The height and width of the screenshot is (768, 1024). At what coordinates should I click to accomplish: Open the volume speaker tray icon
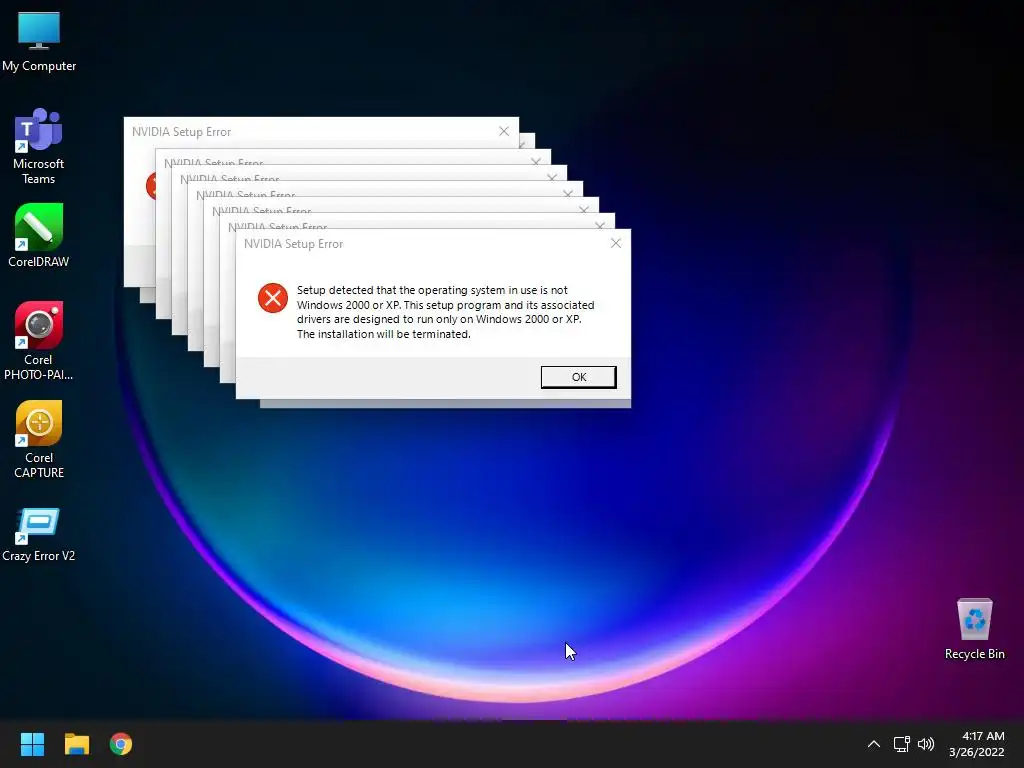click(926, 744)
